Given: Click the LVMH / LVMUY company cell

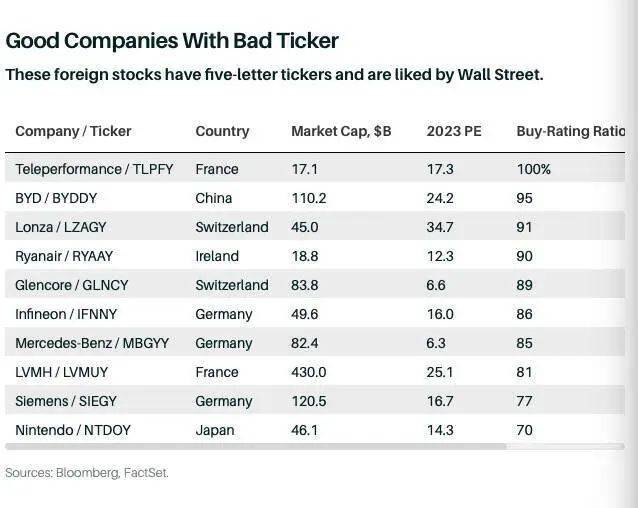Looking at the screenshot, I should click(62, 372).
